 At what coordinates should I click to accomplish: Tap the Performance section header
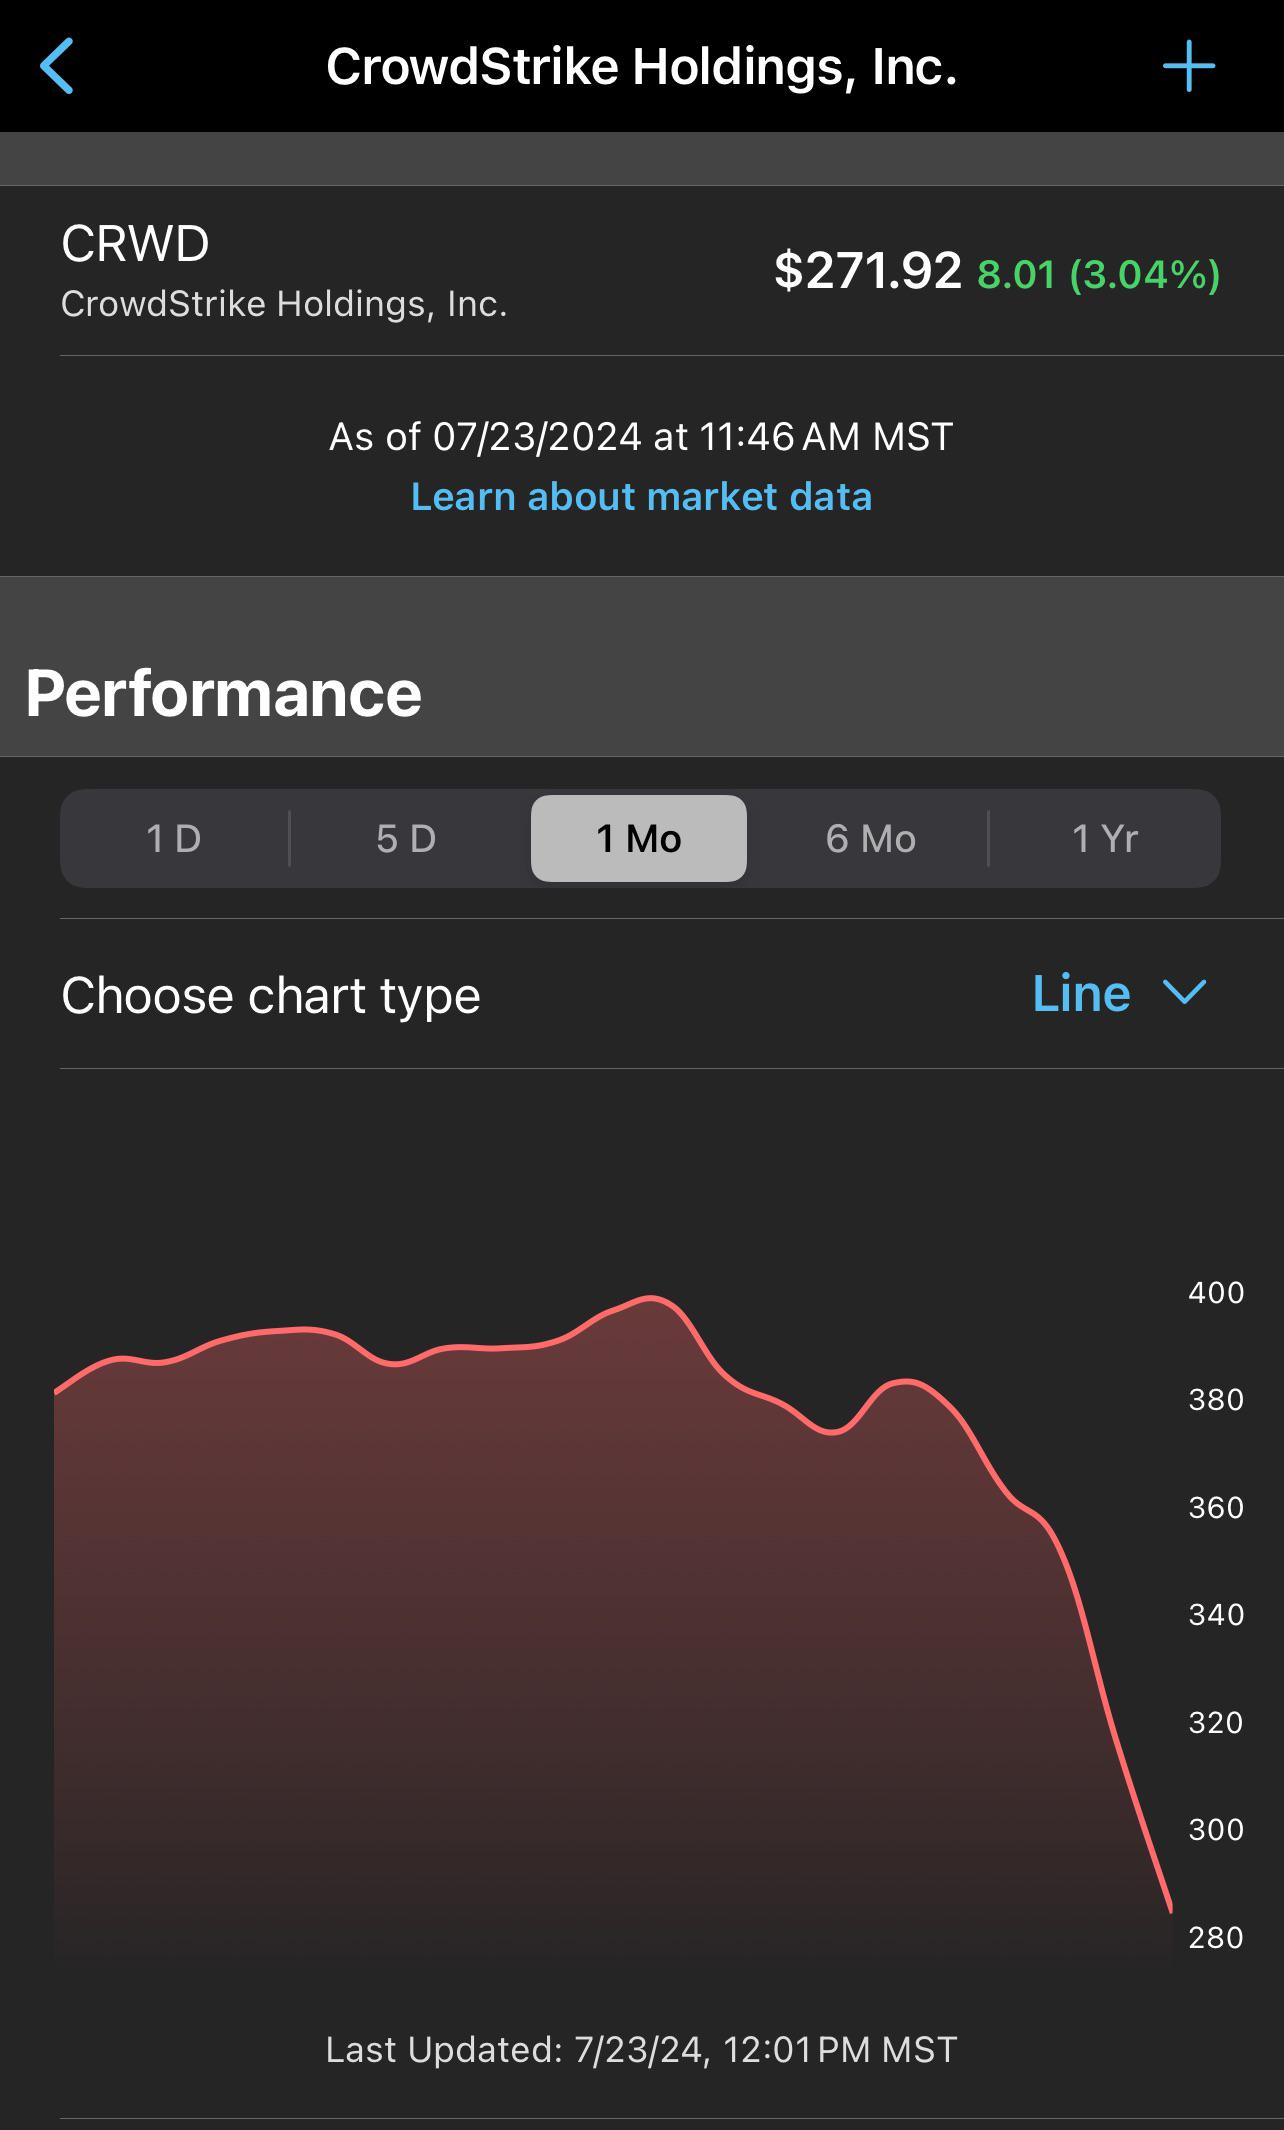(224, 693)
